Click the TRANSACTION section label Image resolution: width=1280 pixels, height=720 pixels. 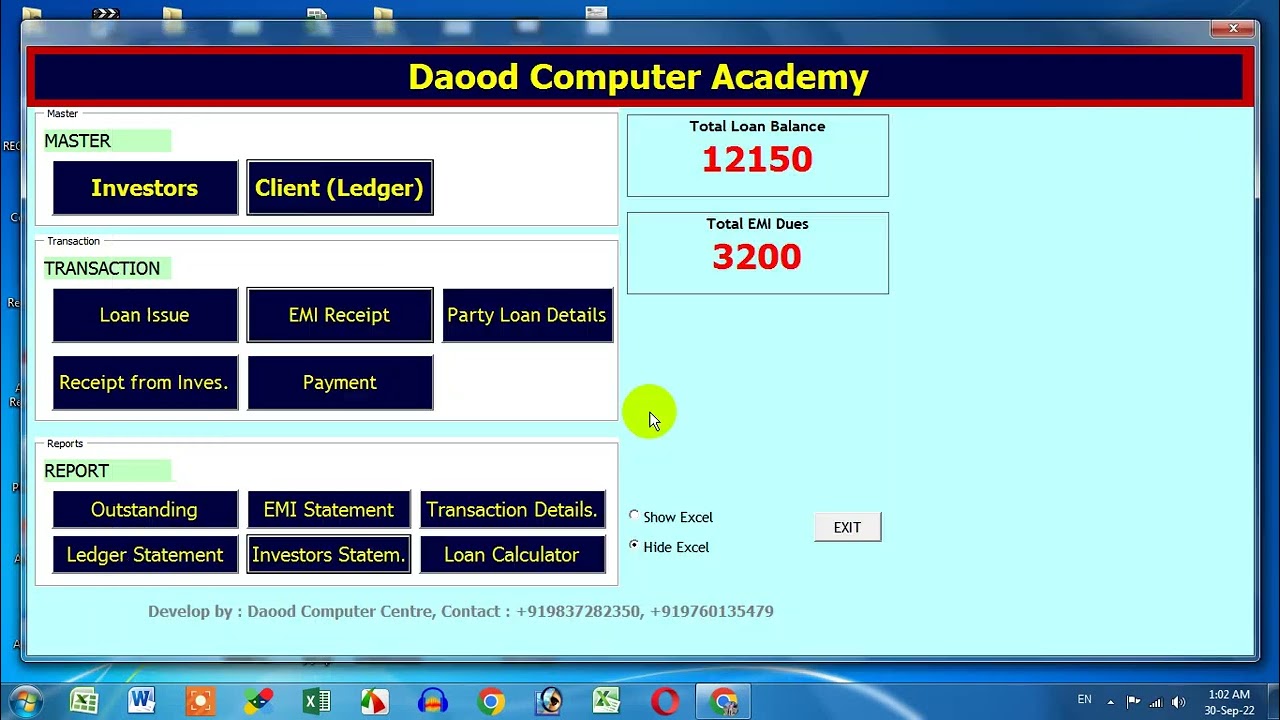(x=107, y=268)
